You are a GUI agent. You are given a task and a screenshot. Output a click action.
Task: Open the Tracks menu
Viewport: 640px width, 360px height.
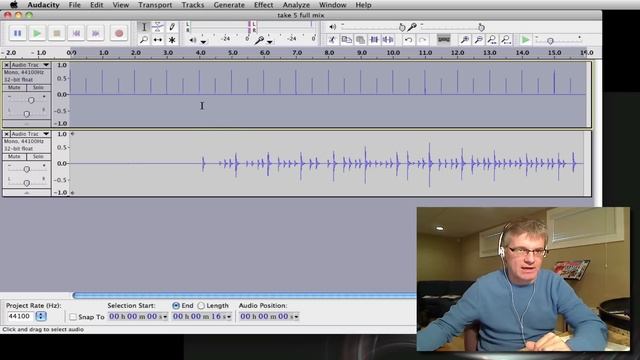click(193, 5)
